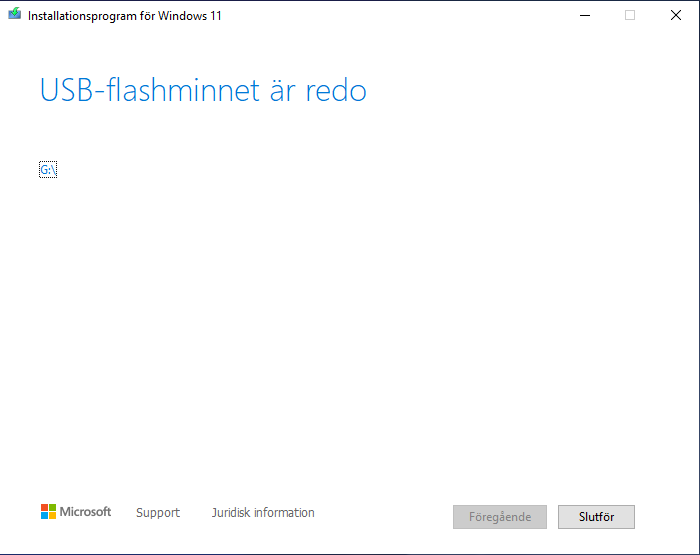Open the Support link
The height and width of the screenshot is (555, 700).
[158, 513]
